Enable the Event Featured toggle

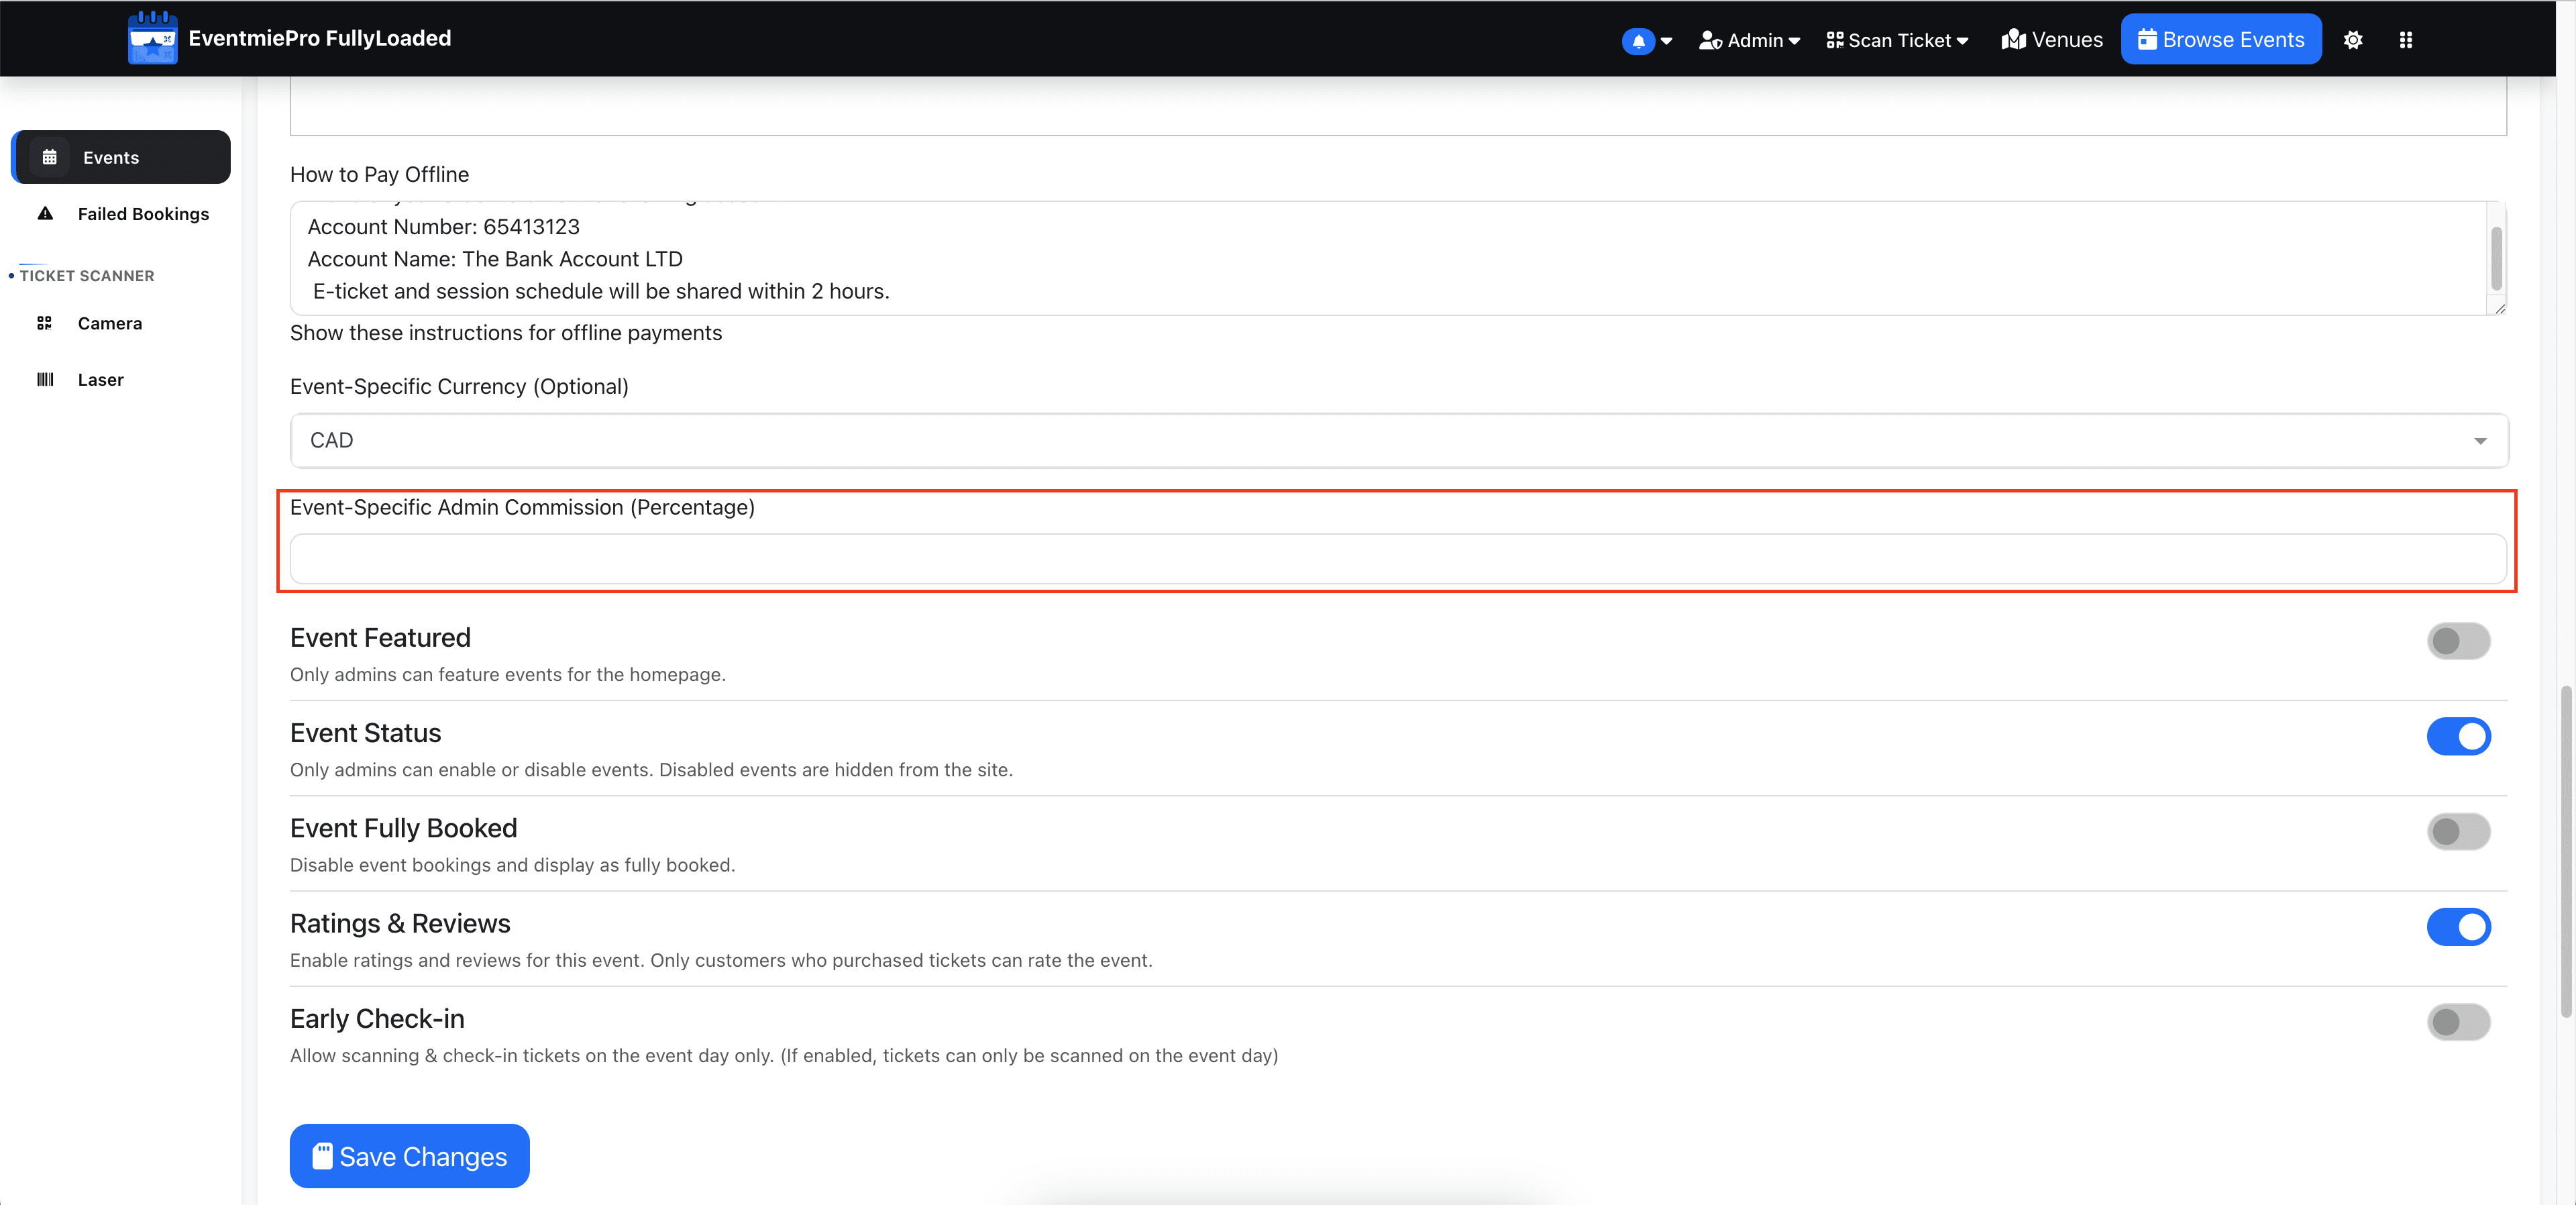[2458, 641]
